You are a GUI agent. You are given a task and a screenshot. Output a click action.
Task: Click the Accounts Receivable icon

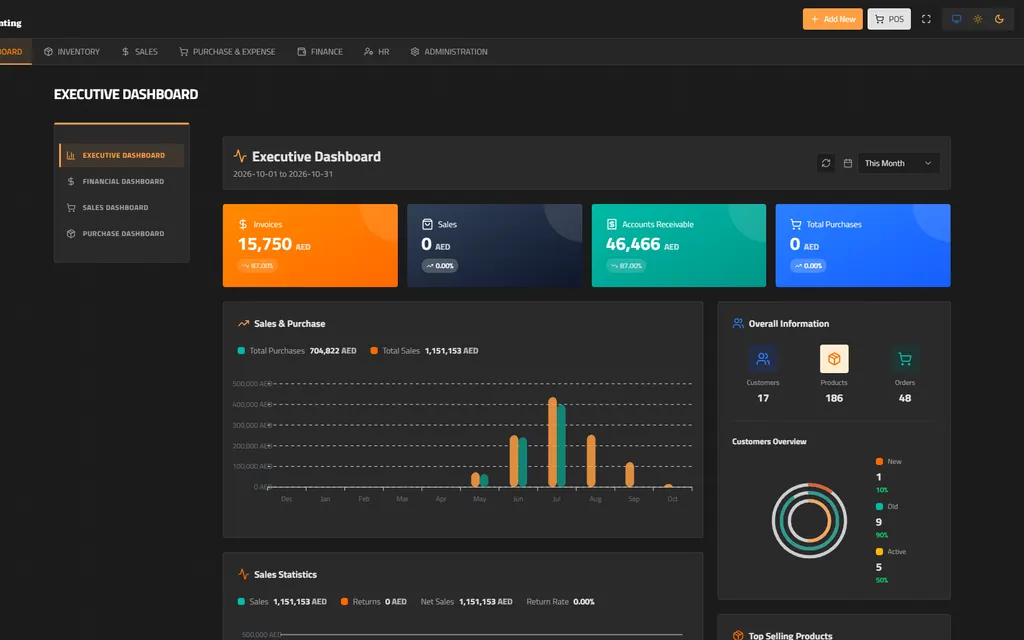612,224
